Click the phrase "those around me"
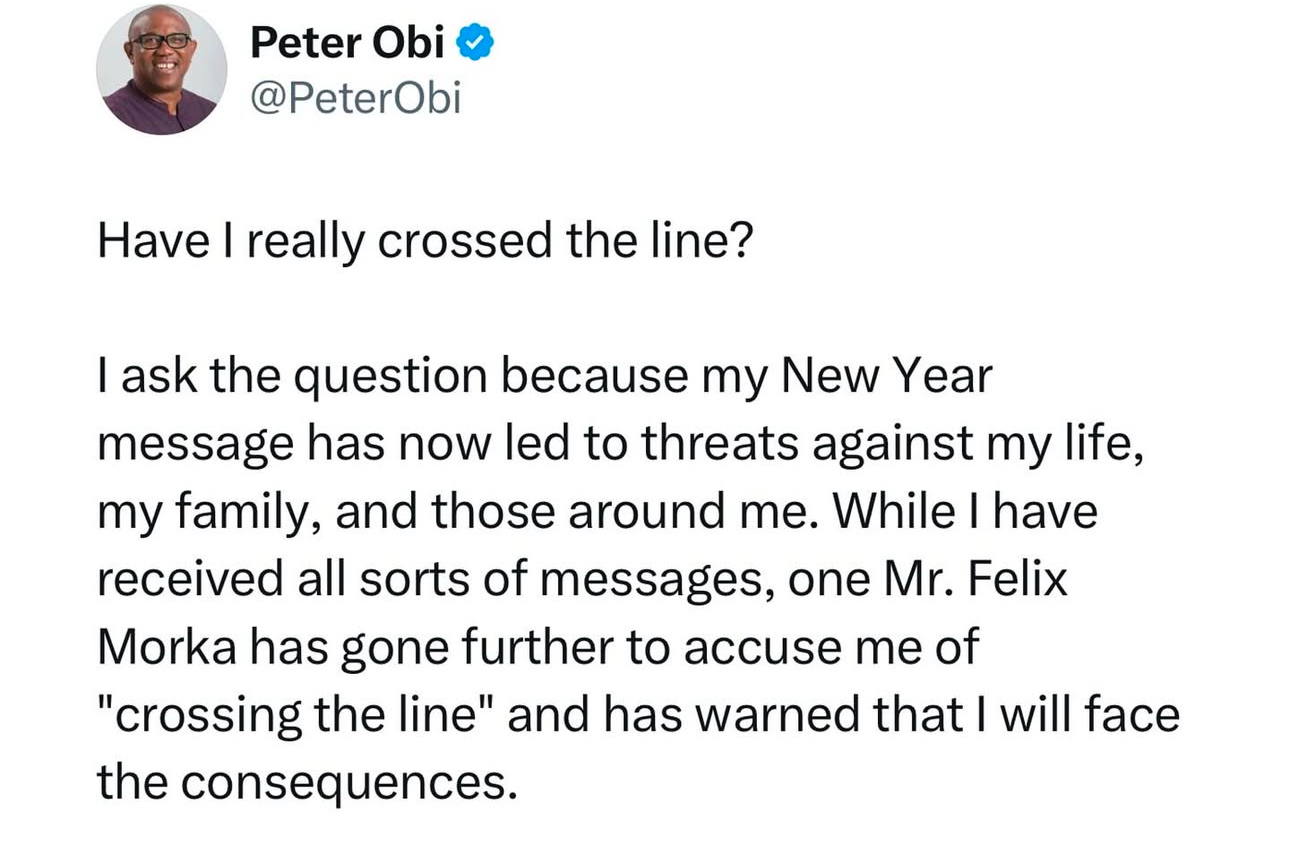 [x=618, y=513]
